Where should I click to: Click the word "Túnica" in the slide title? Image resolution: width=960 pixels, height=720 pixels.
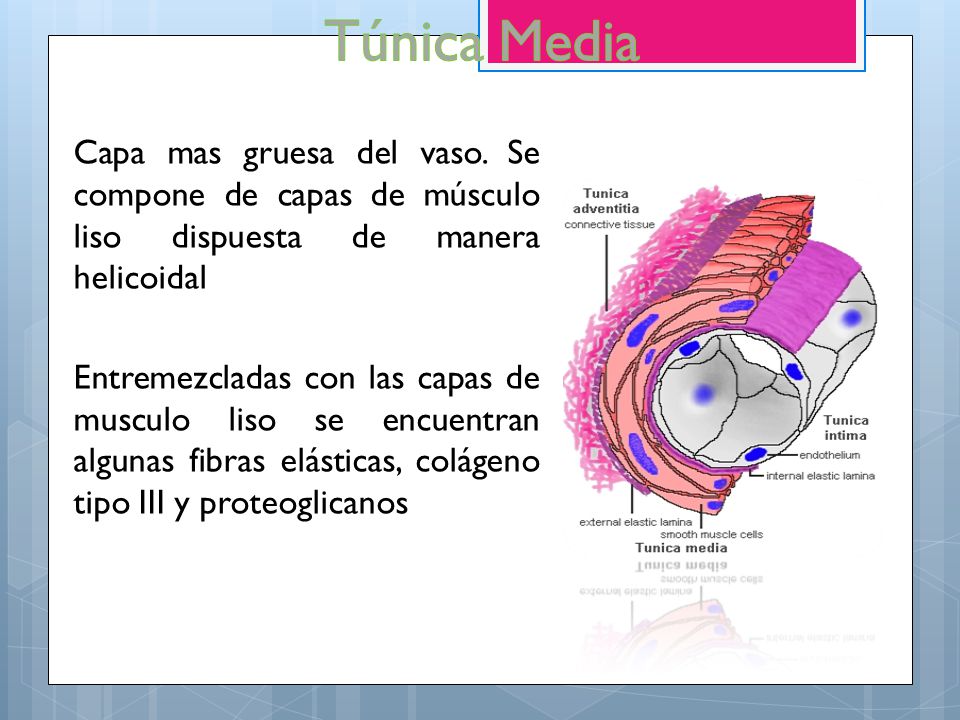point(402,41)
